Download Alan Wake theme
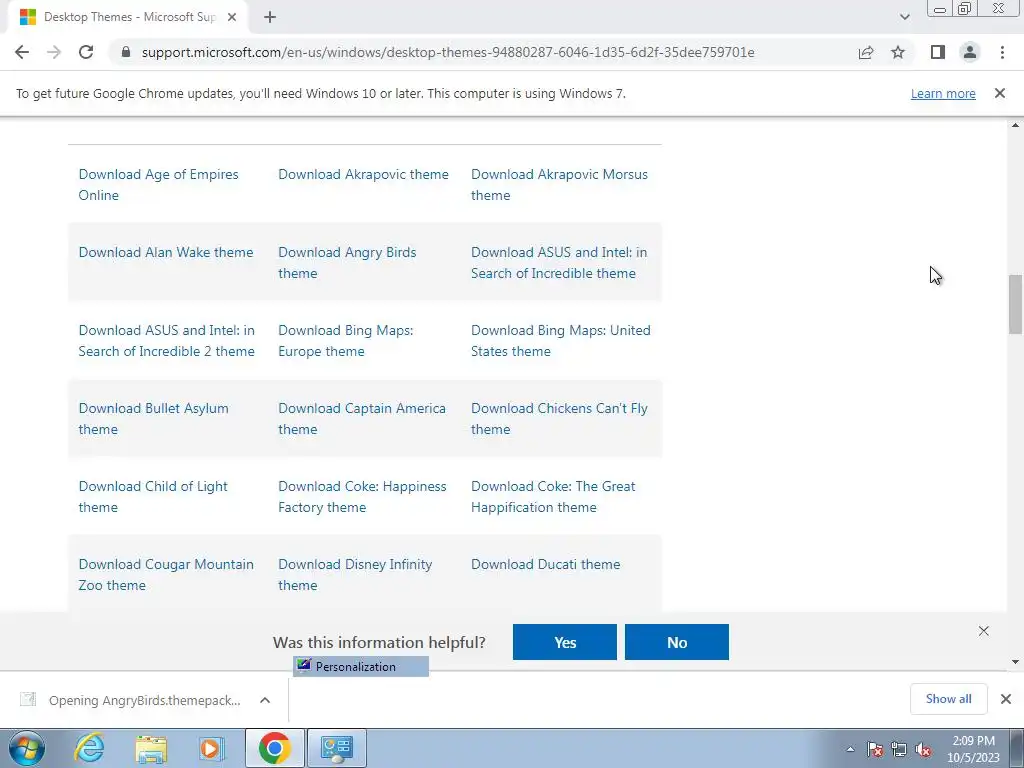 pos(166,252)
